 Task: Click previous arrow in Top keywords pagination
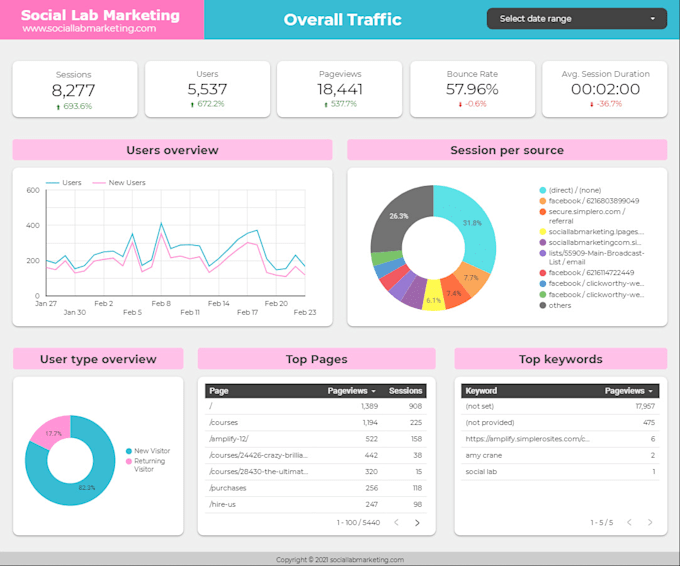click(629, 522)
